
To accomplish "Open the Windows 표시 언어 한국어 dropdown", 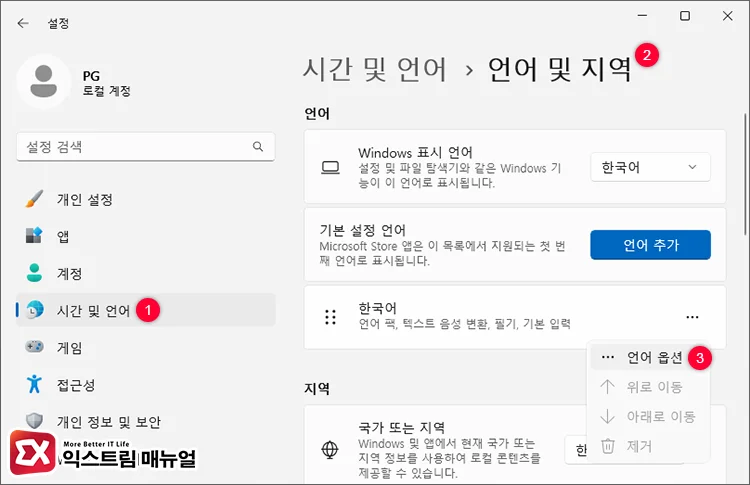I will [x=650, y=167].
